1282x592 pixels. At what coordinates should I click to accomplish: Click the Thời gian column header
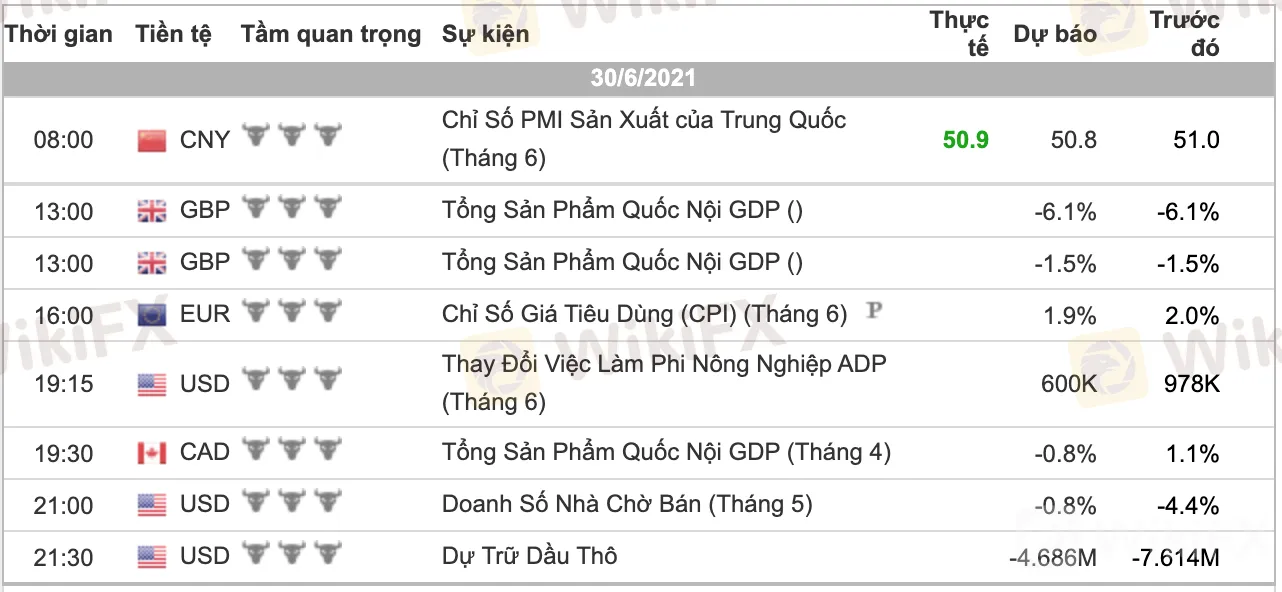click(59, 34)
